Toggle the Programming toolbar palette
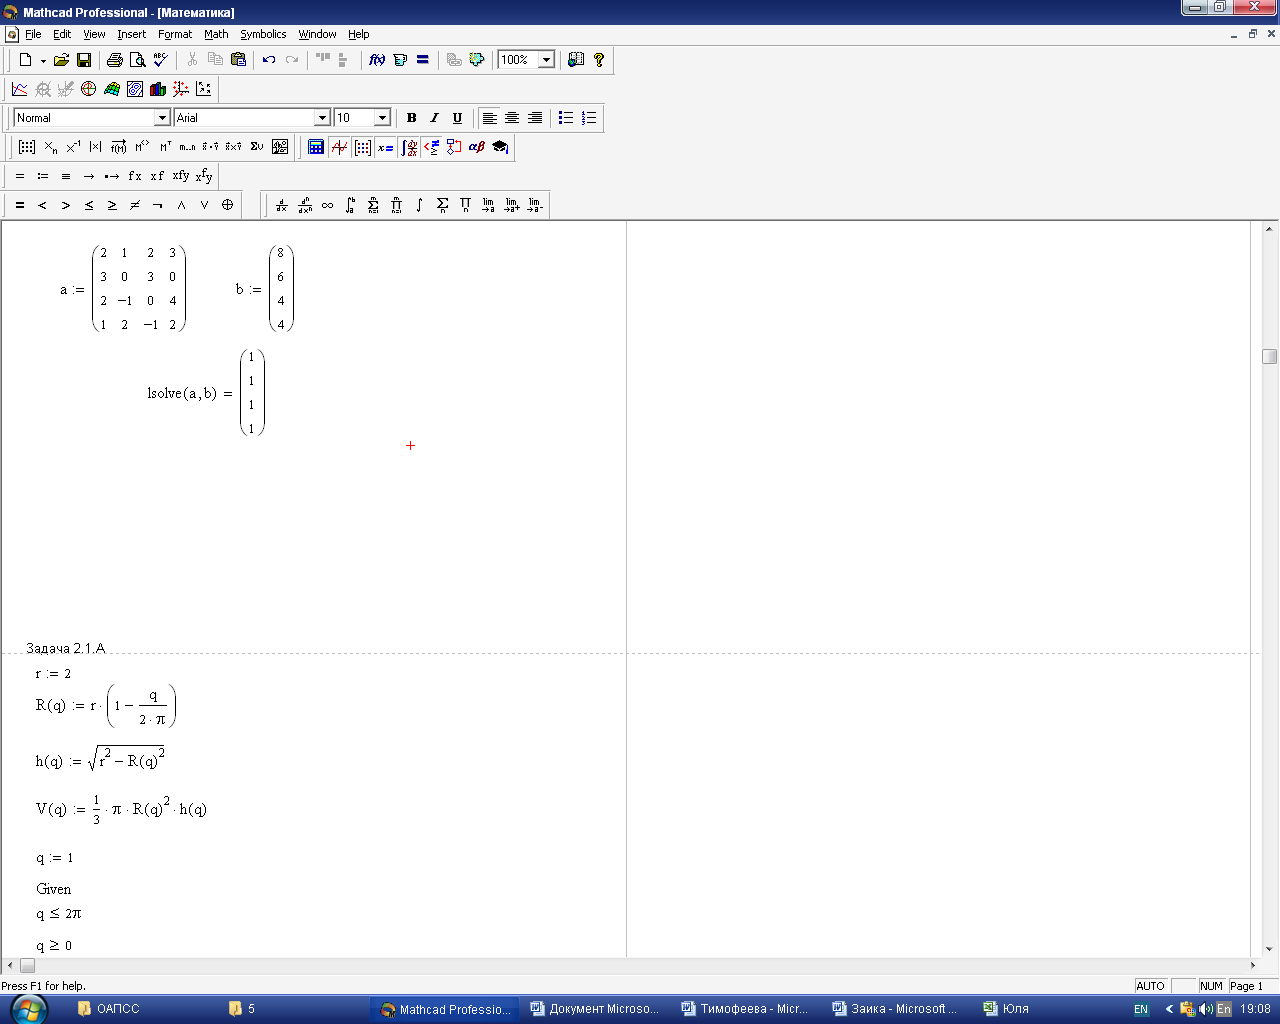Viewport: 1280px width, 1024px height. 454,147
